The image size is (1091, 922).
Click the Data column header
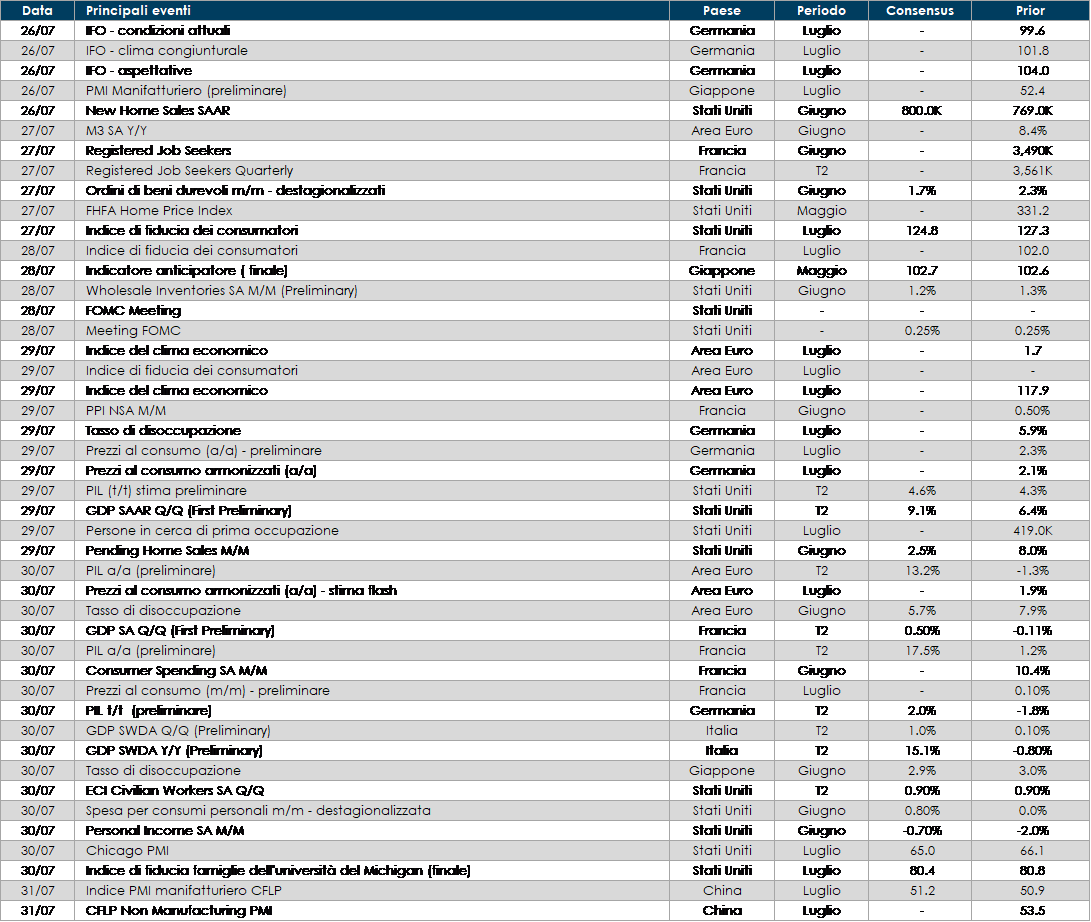[37, 11]
